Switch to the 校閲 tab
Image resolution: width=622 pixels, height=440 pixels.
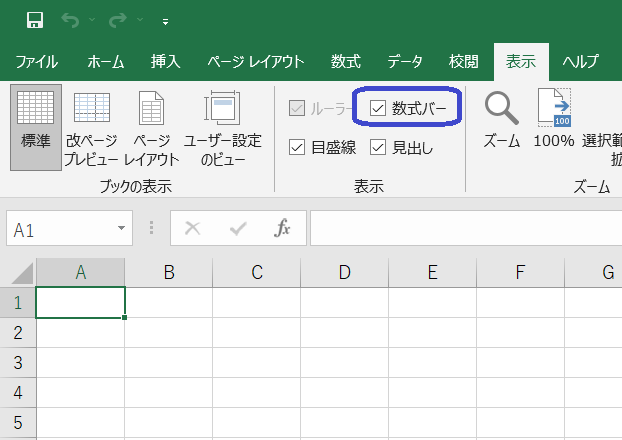pos(463,62)
